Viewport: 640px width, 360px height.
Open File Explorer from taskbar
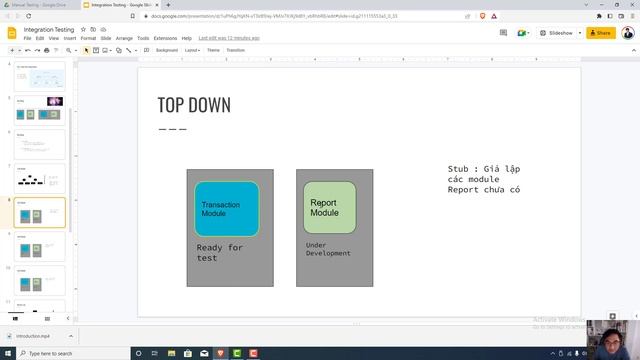coord(171,353)
